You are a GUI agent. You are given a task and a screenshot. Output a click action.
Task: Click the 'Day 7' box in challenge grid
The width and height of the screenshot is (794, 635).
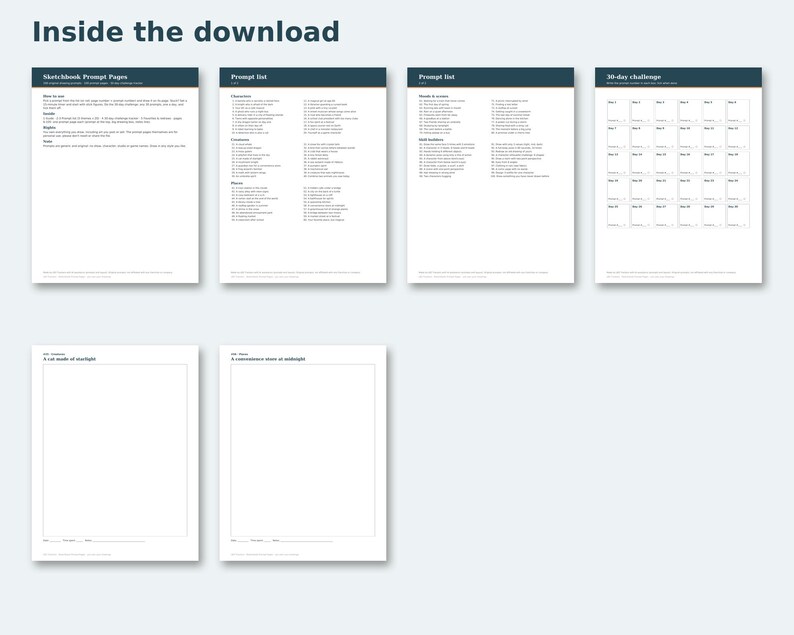[x=618, y=138]
